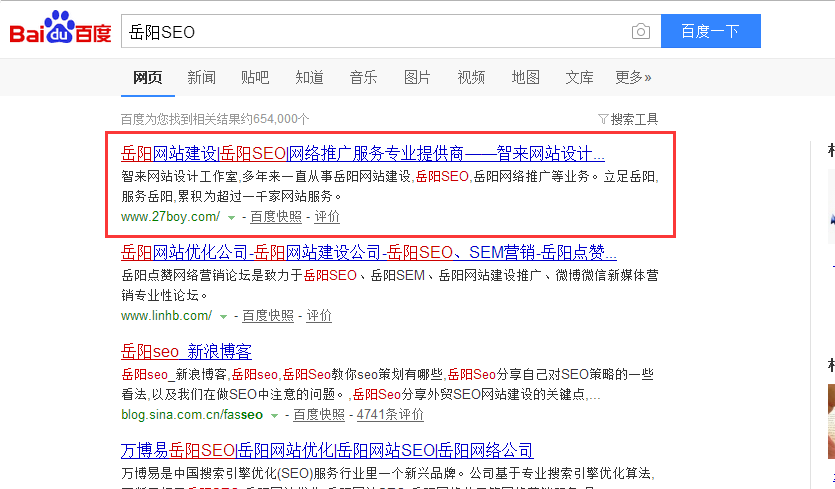Open the 贴吧 tab
Screen dimensions: 835x489
(x=255, y=78)
